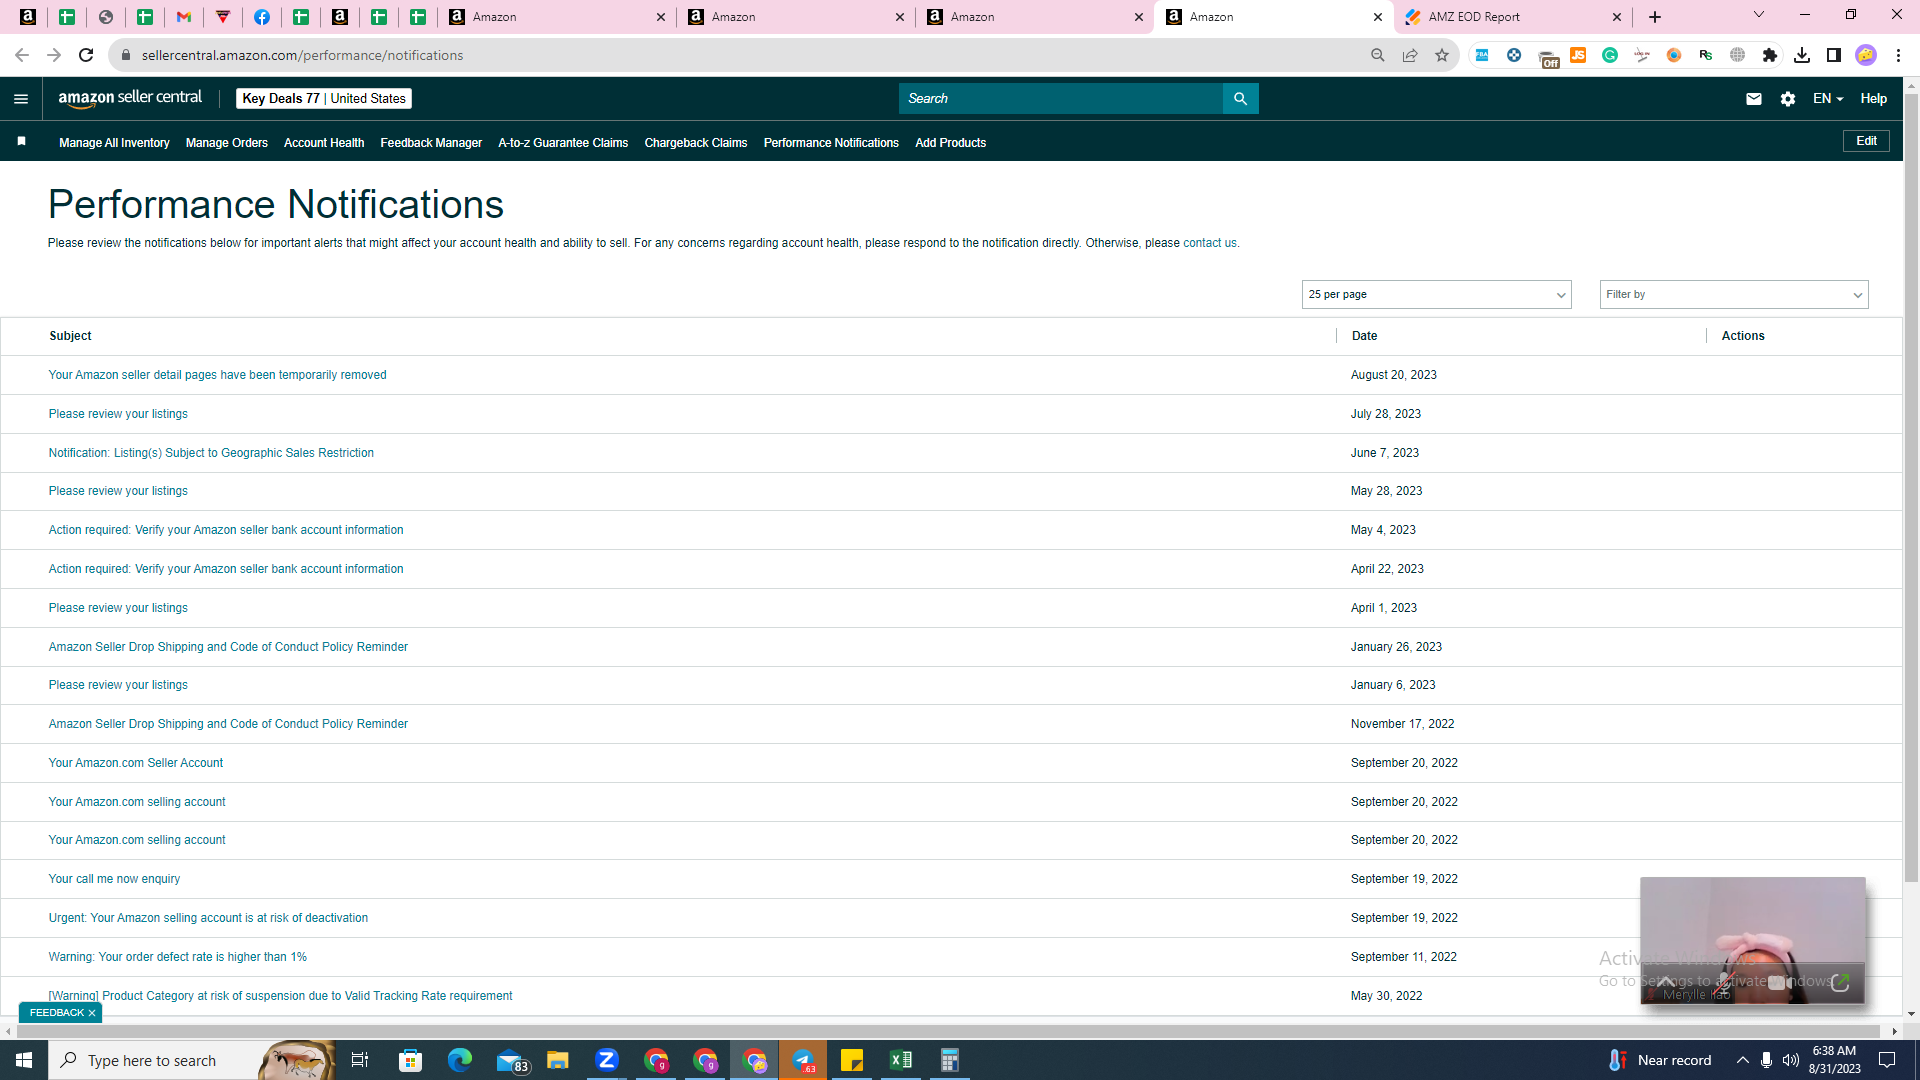Bookmark this page with the star icon

pos(1442,55)
